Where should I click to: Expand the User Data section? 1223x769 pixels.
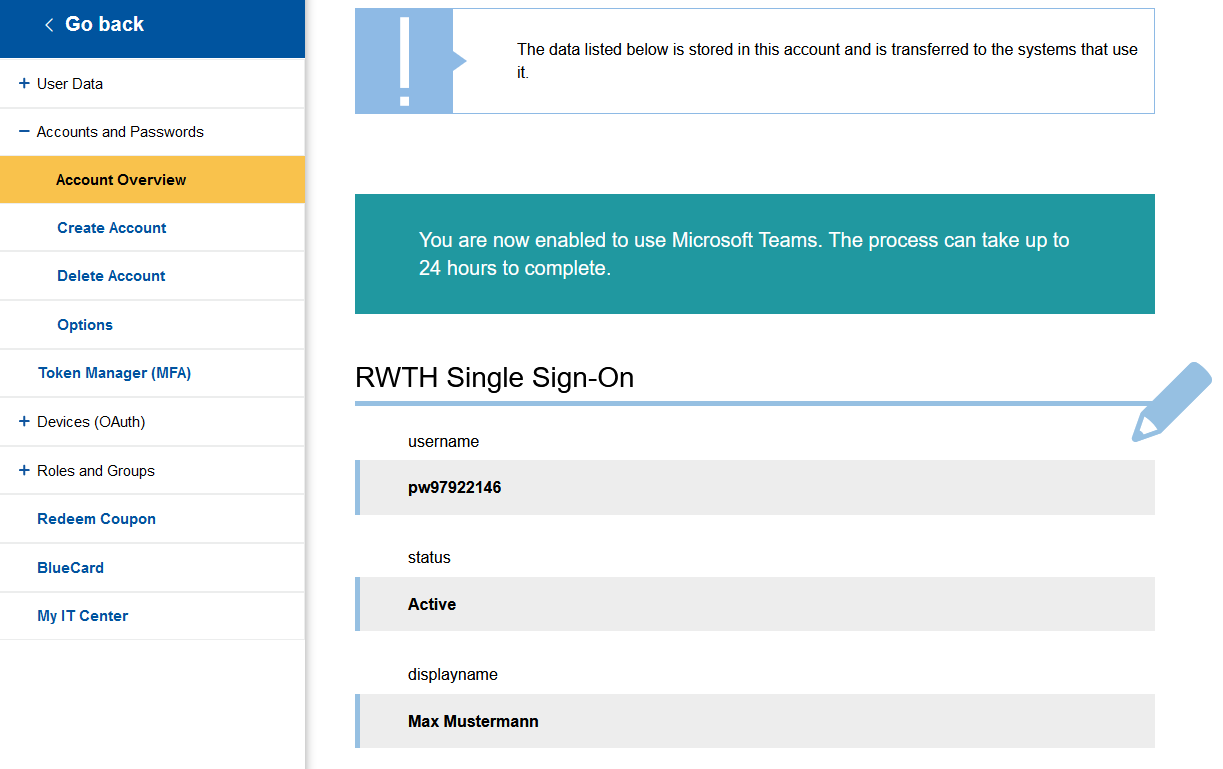[24, 84]
